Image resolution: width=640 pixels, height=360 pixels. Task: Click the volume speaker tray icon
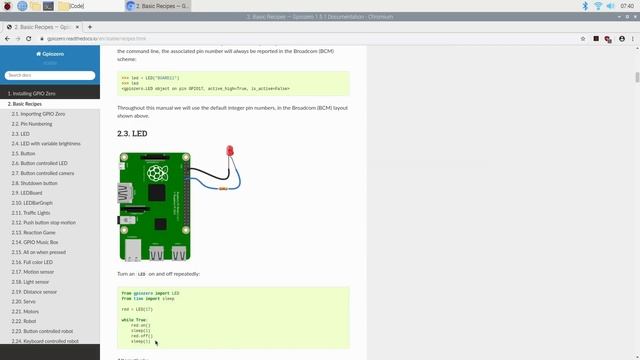610,6
